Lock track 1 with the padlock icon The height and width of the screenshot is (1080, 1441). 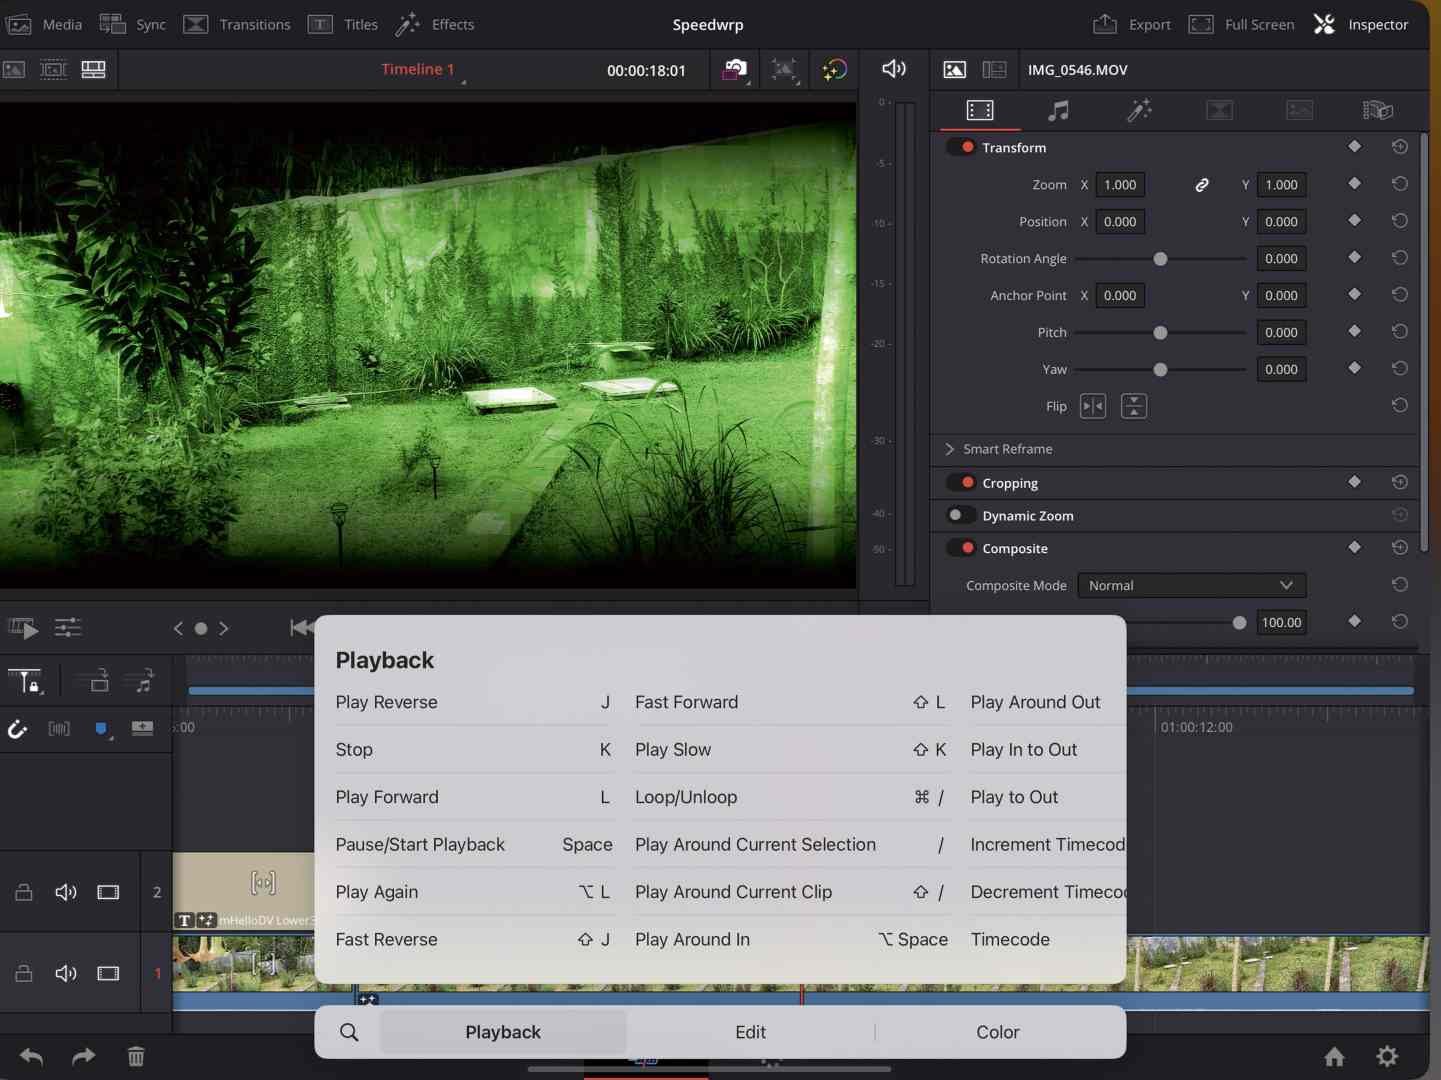coord(24,974)
